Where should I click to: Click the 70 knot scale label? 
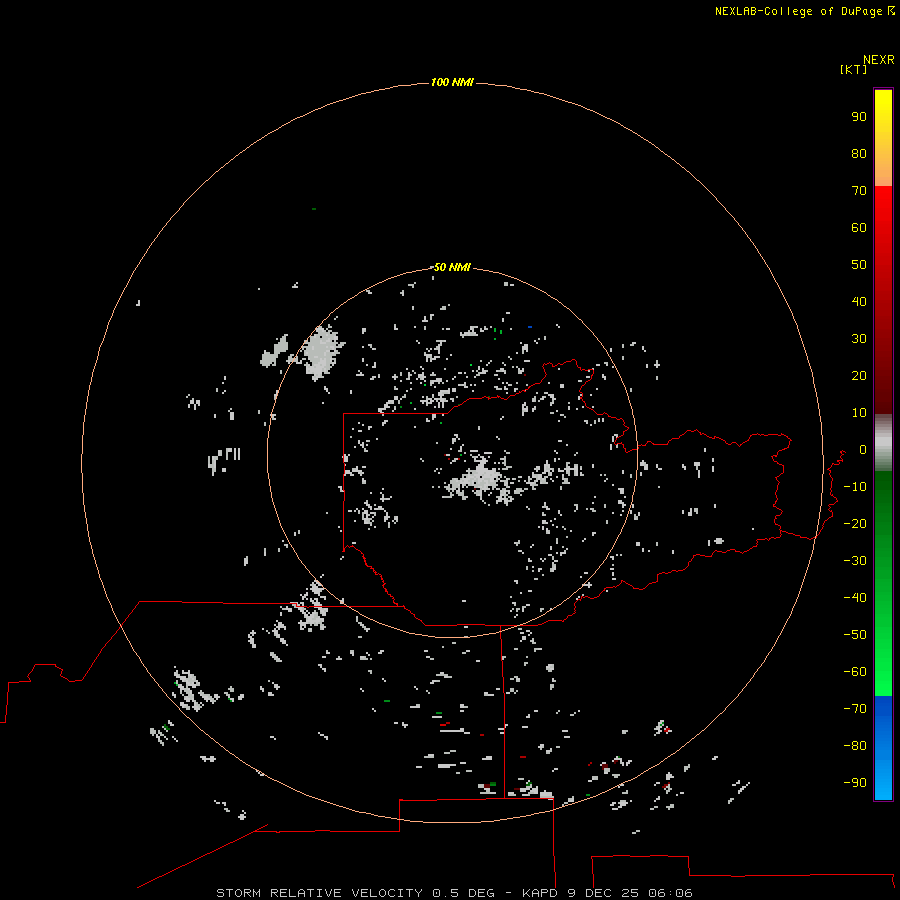[859, 191]
